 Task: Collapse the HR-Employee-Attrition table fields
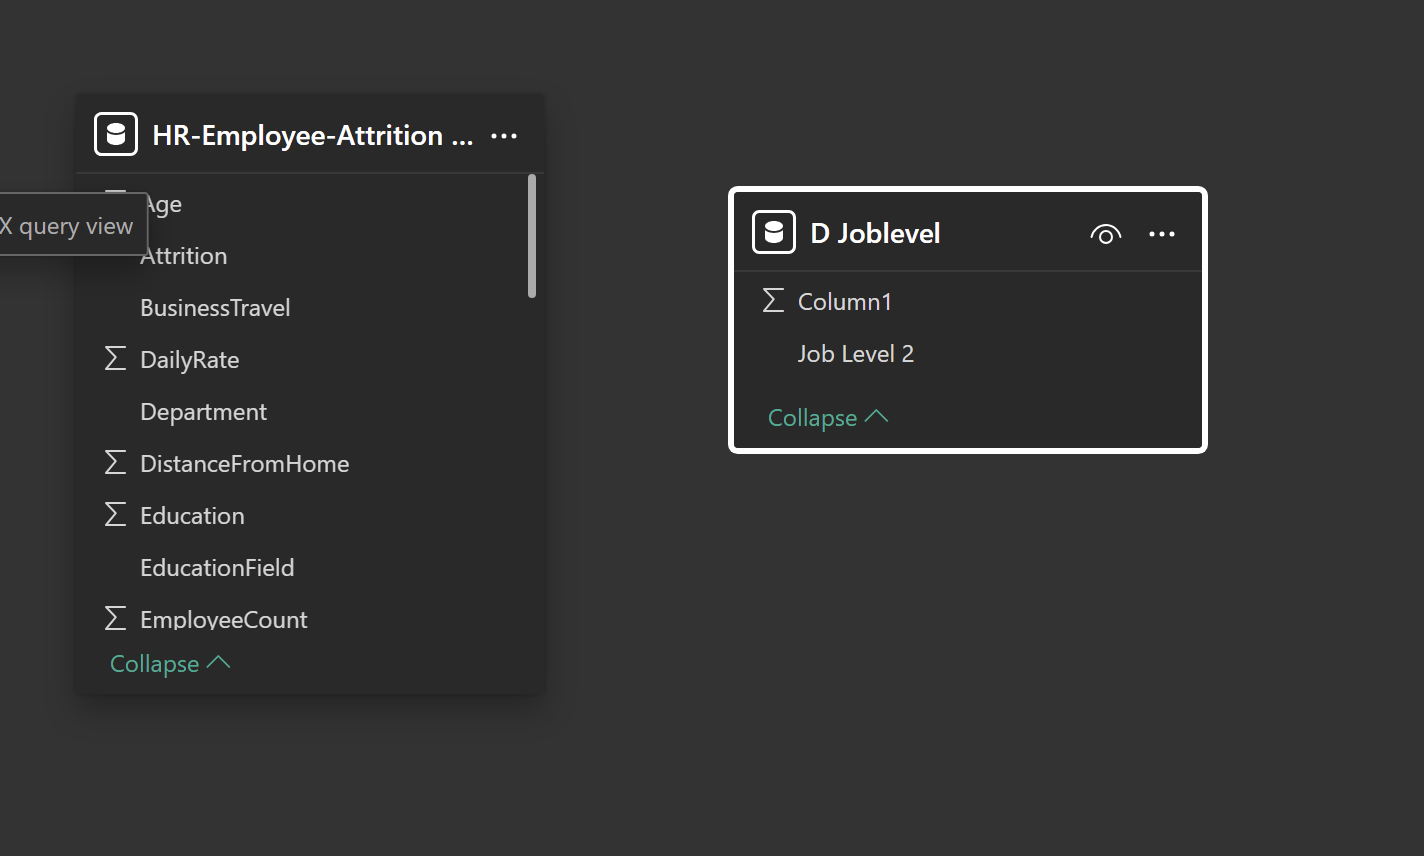click(170, 663)
